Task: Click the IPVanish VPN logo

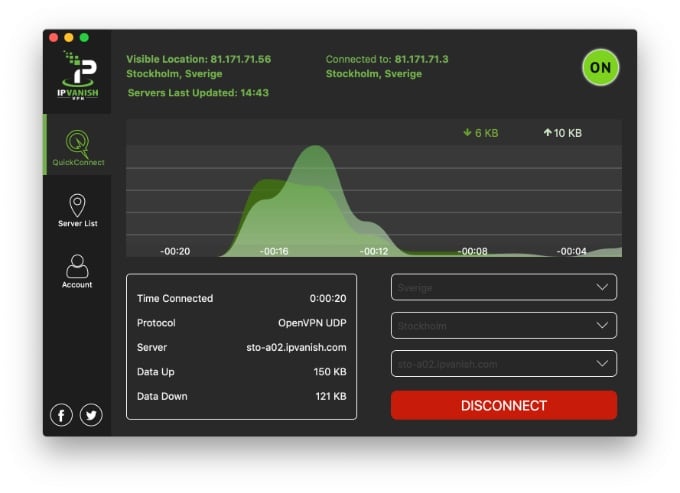Action: tap(78, 75)
